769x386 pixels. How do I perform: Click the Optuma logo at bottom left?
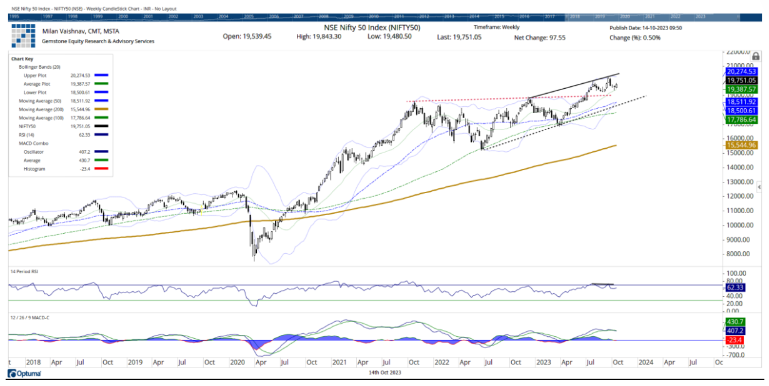point(25,374)
